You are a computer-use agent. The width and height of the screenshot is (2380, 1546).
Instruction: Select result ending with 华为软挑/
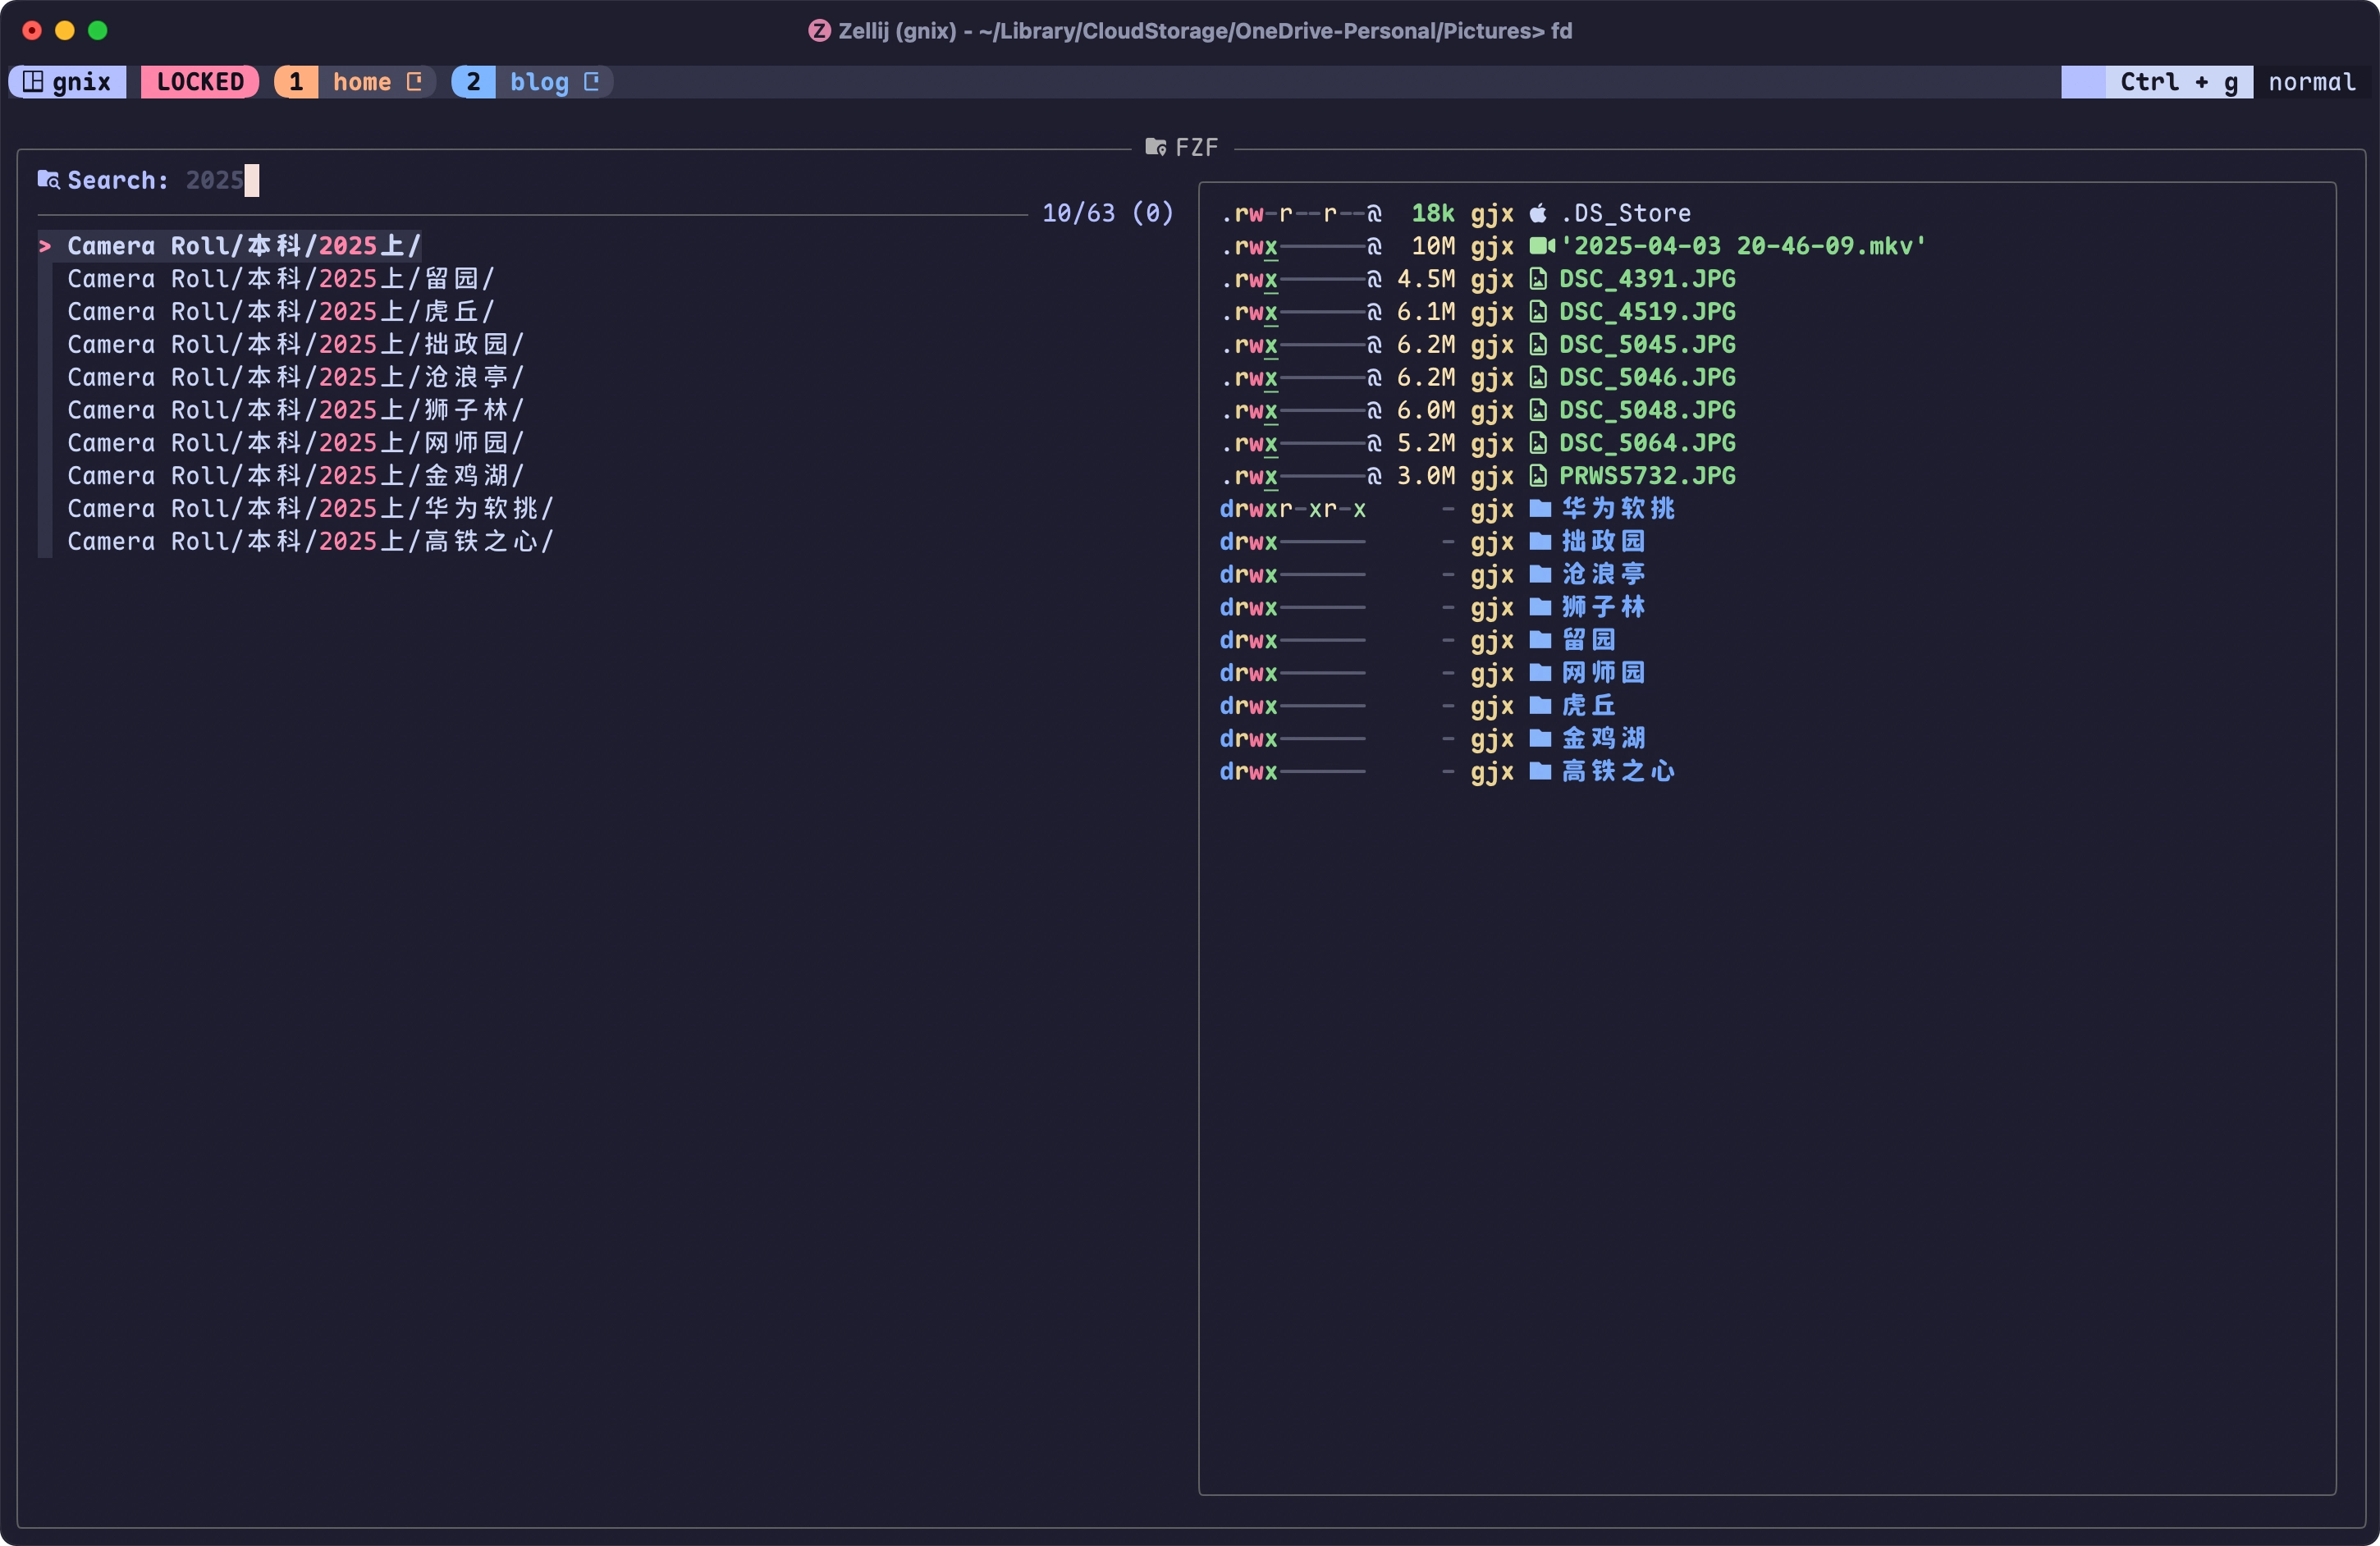coord(310,509)
